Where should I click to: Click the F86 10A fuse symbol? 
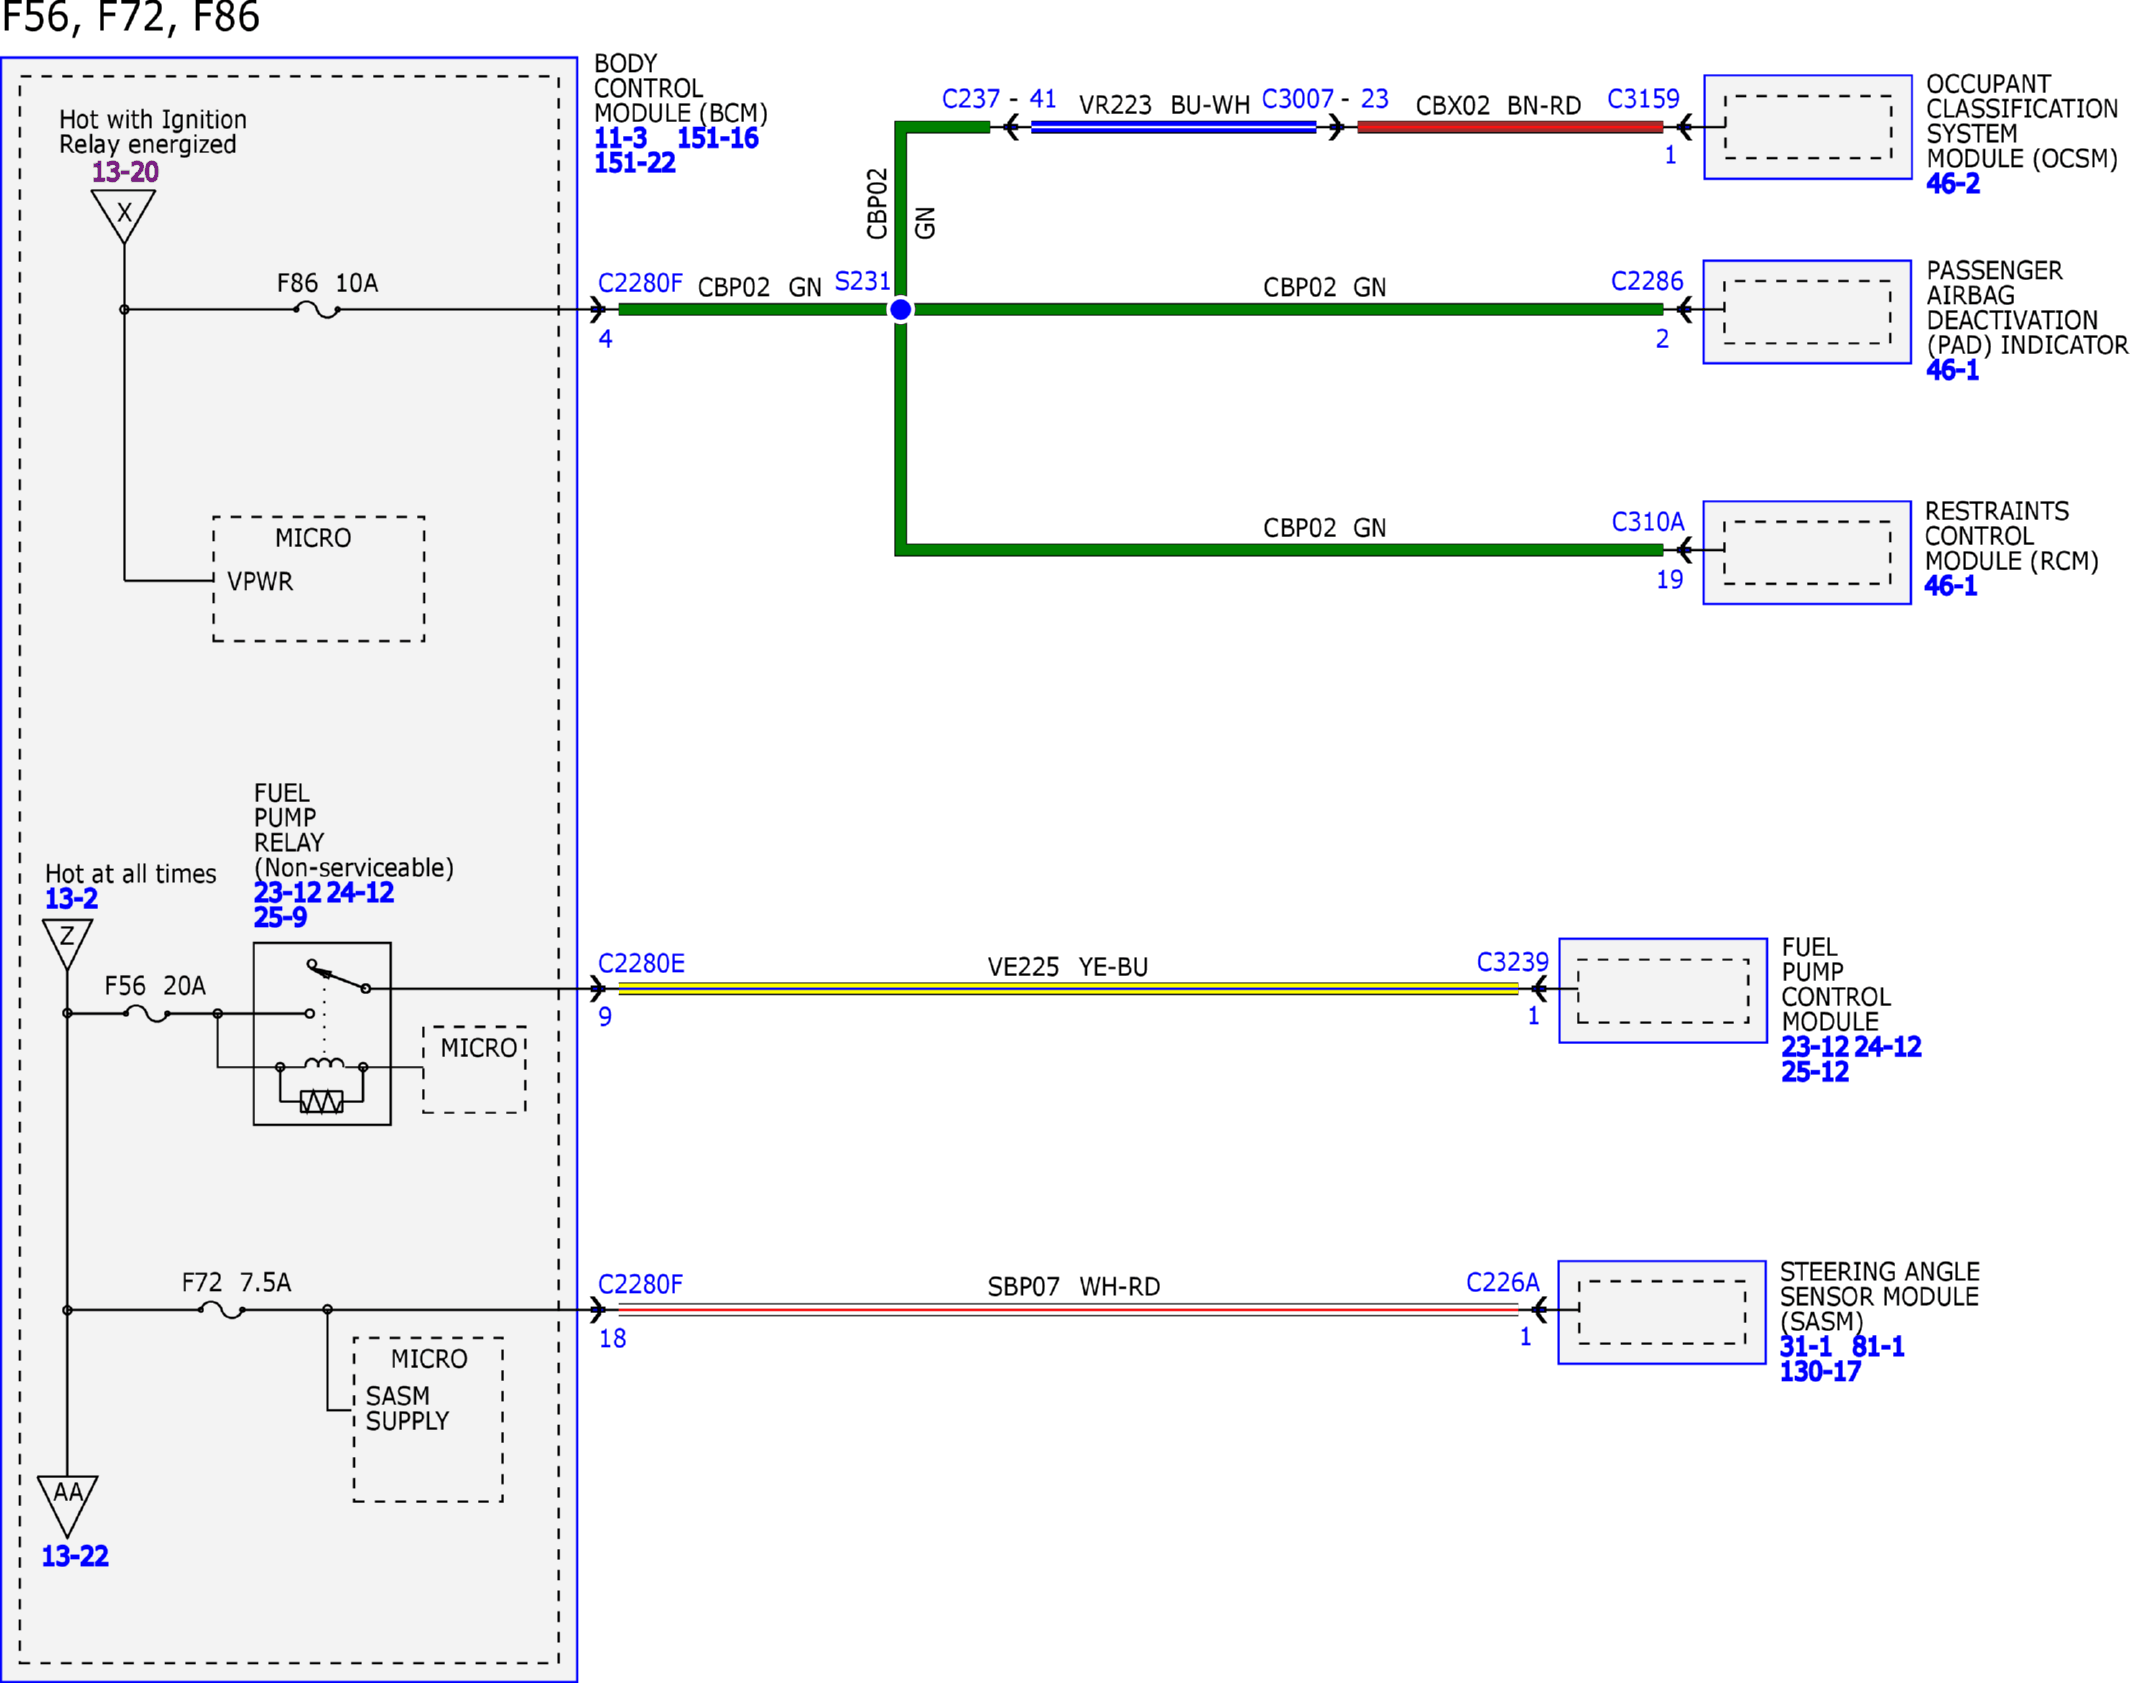[x=317, y=310]
